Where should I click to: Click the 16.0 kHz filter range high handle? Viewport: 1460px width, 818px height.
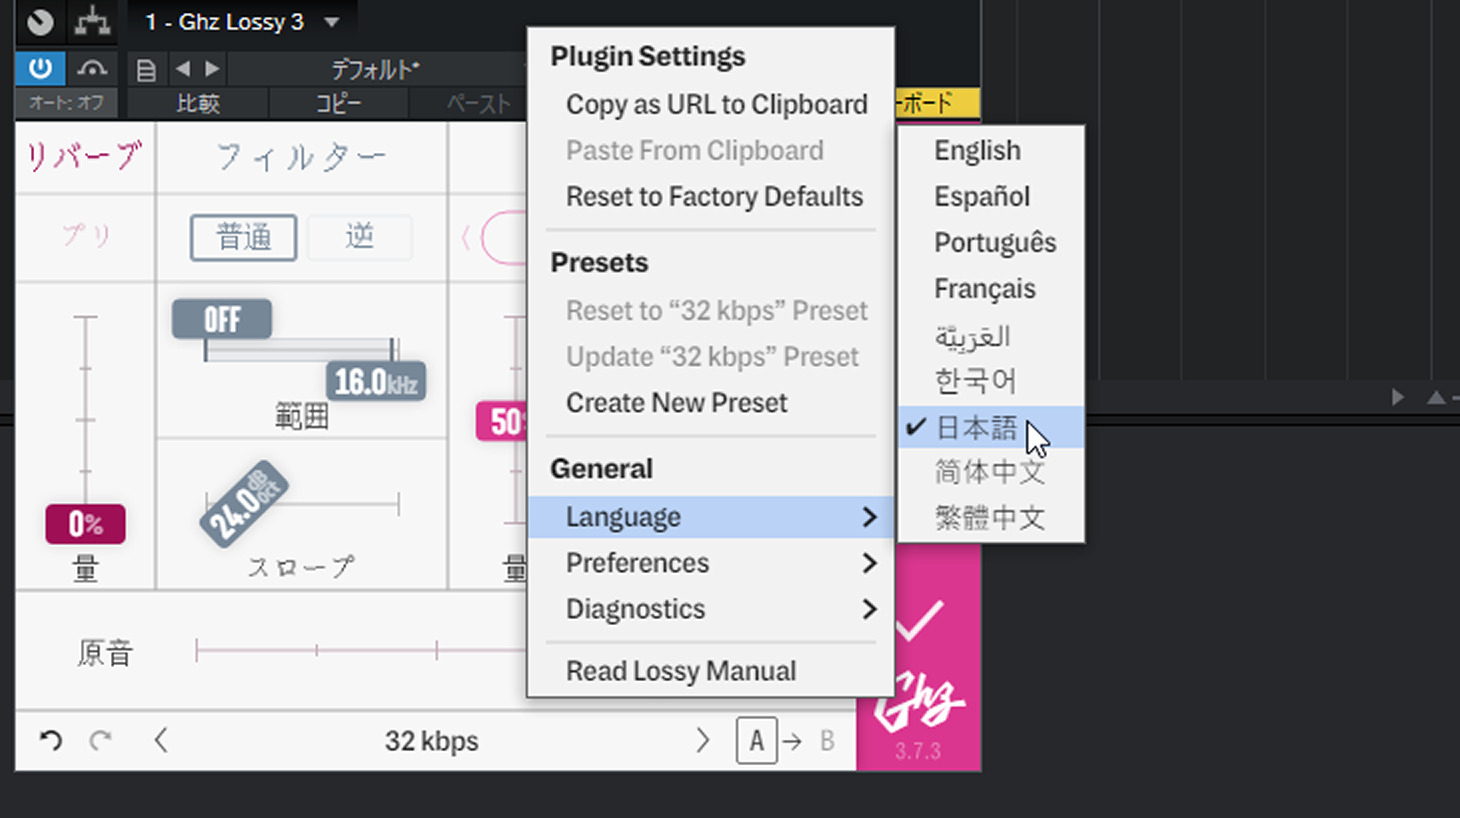(376, 381)
